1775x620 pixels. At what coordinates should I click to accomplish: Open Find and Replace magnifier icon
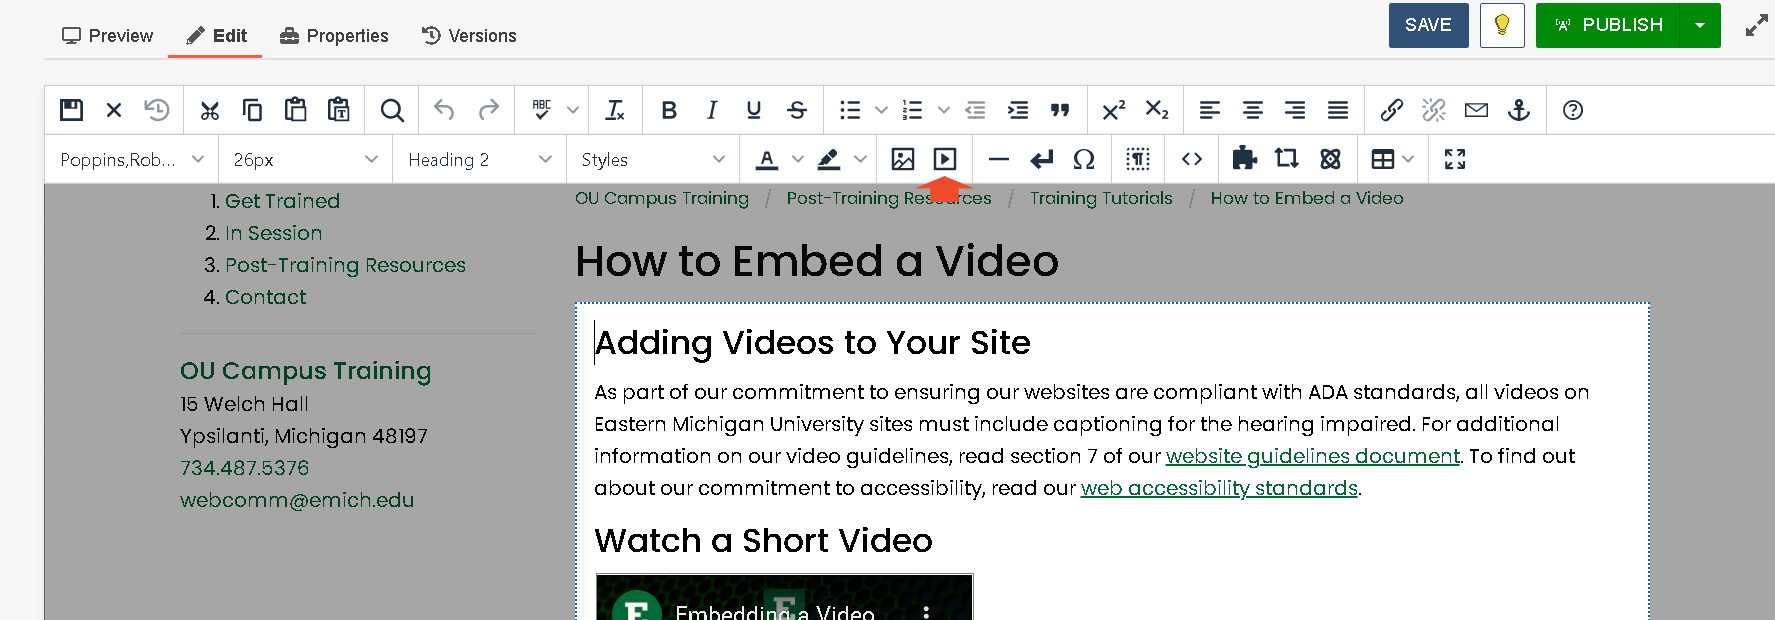392,110
